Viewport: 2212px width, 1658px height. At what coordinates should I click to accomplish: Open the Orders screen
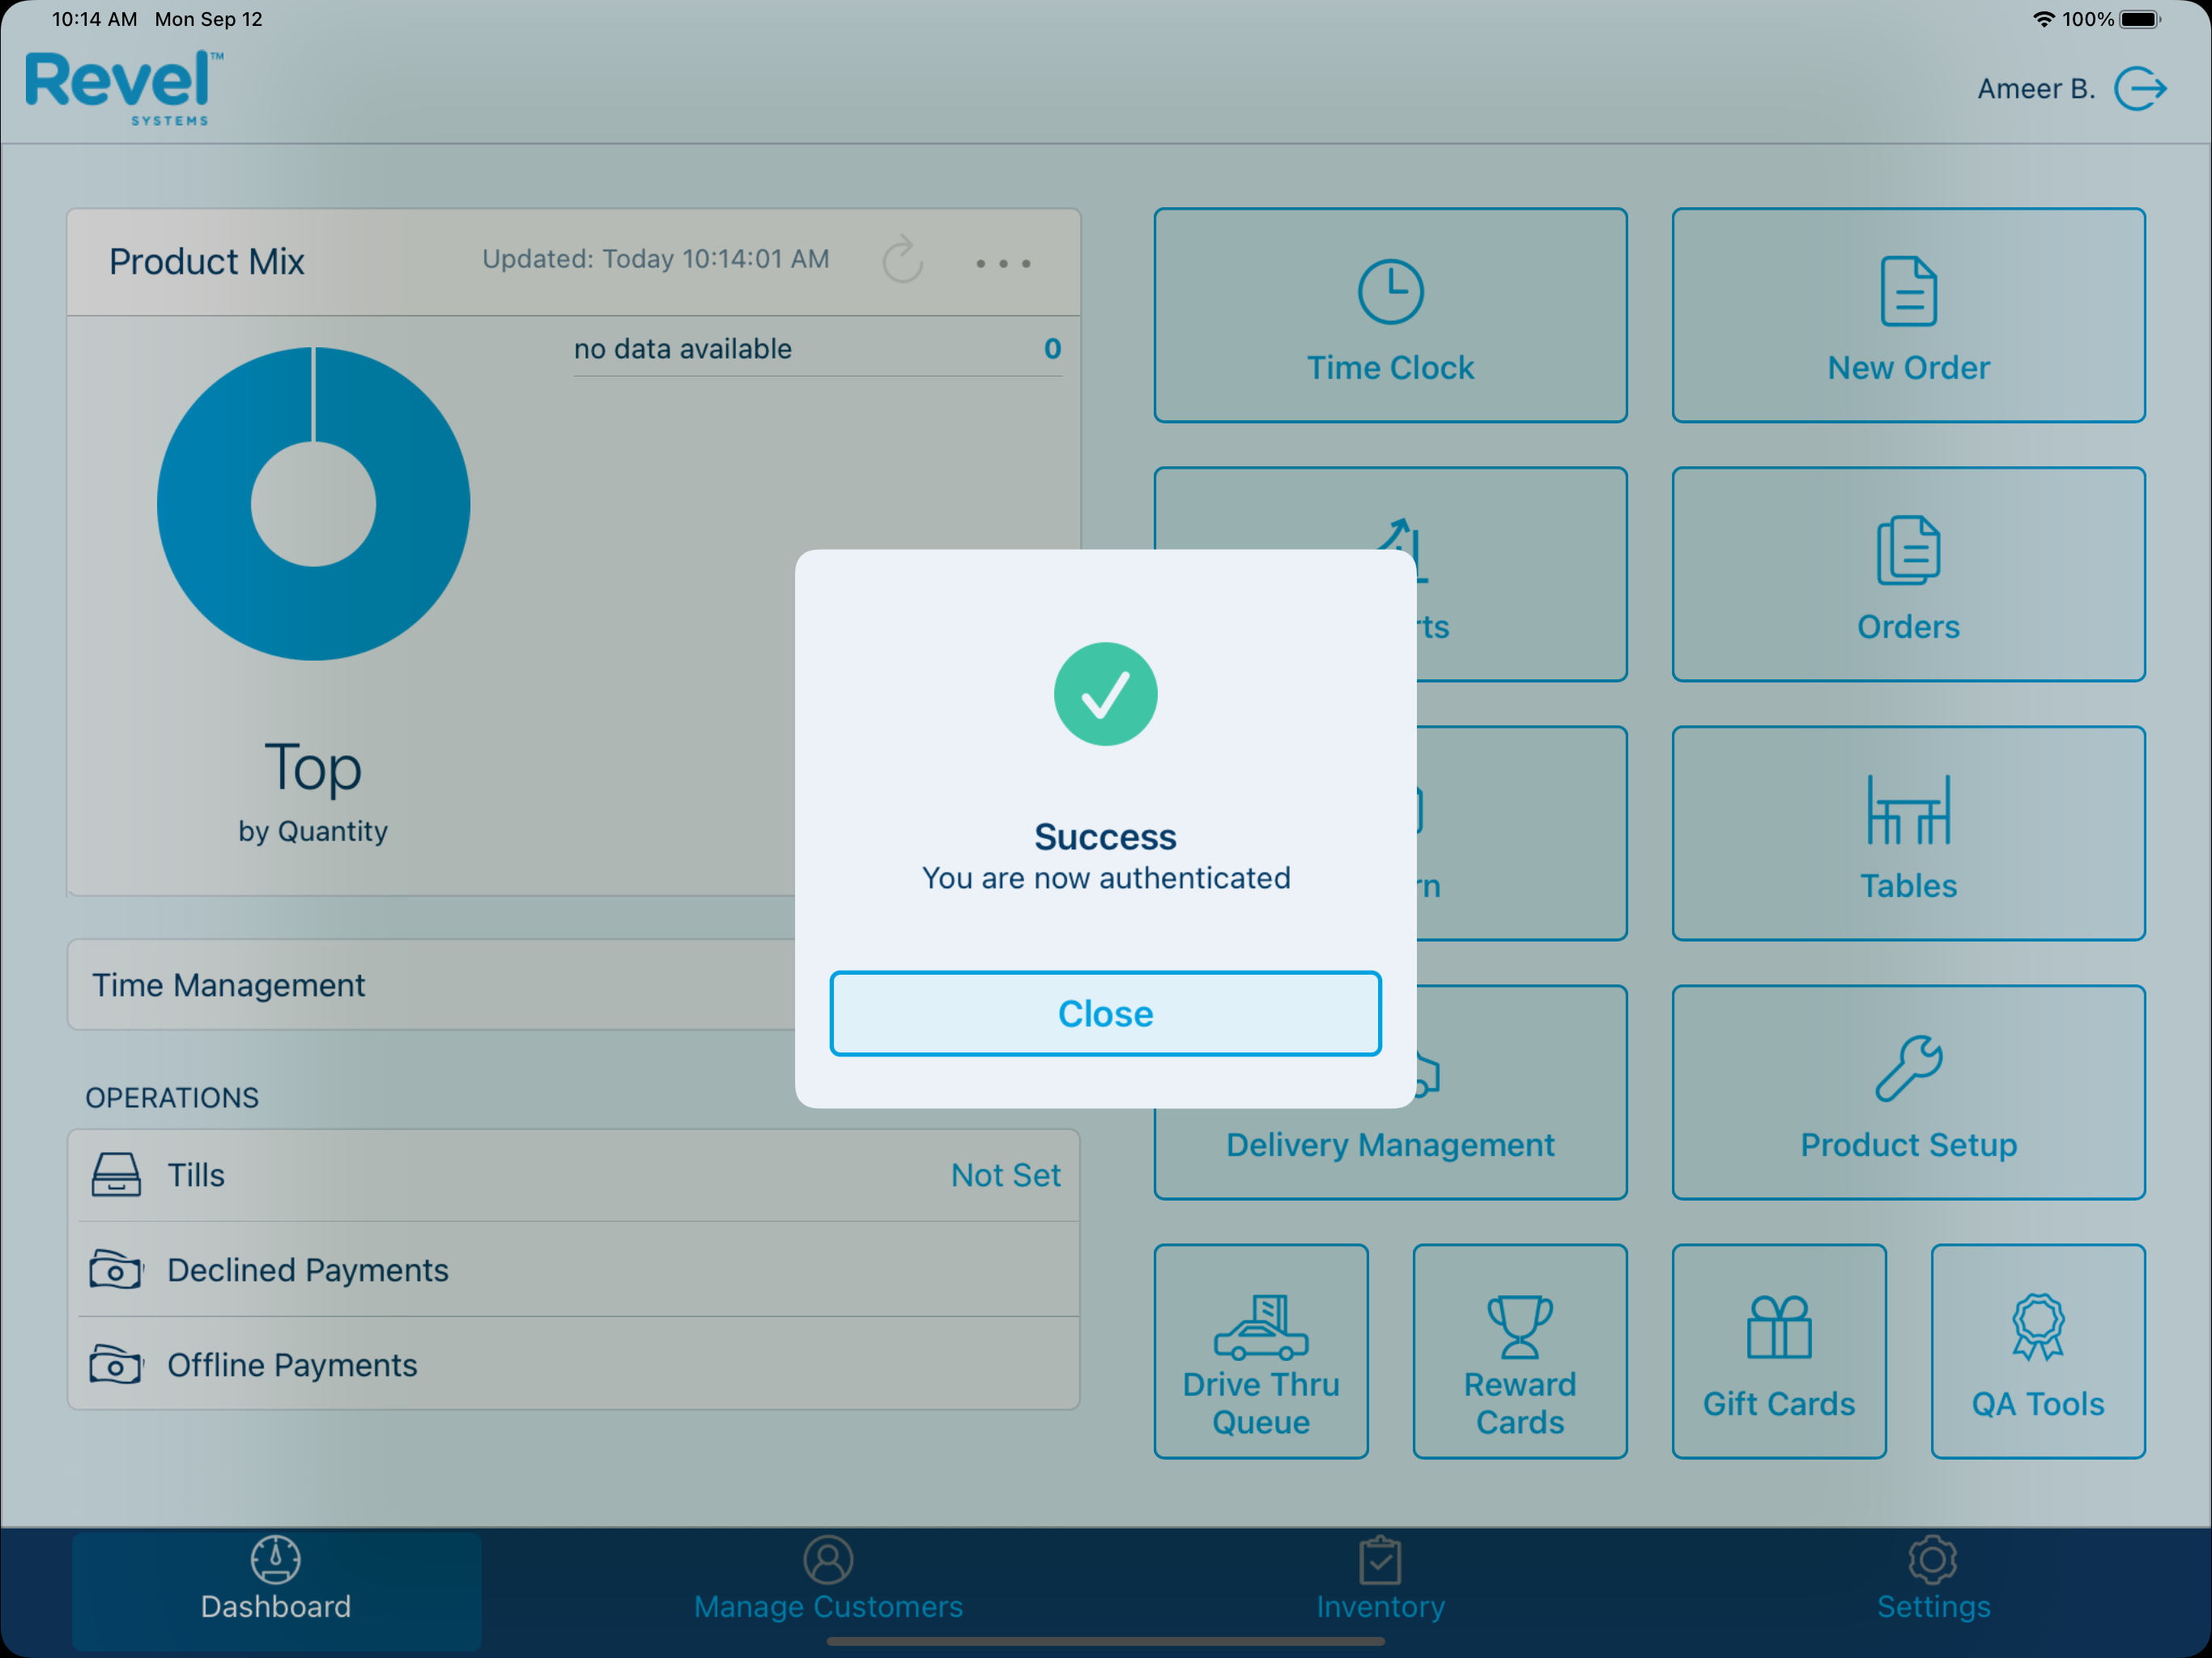pos(1907,573)
